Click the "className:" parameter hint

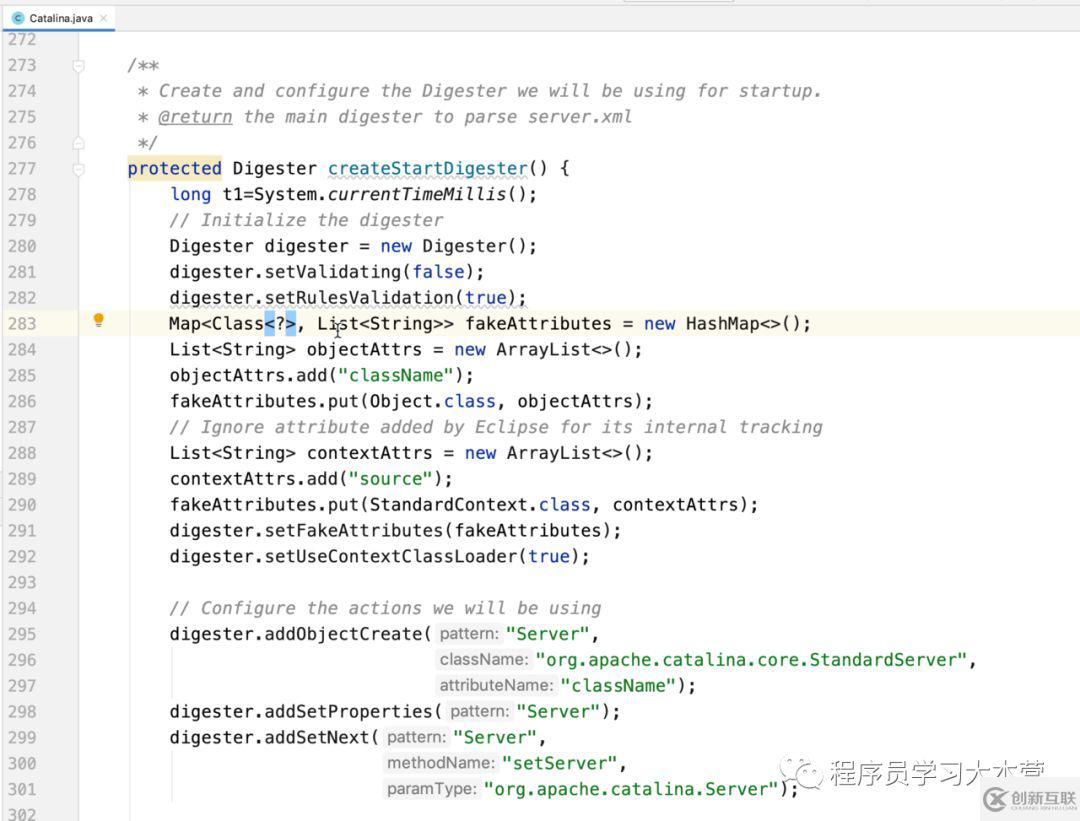coord(483,660)
